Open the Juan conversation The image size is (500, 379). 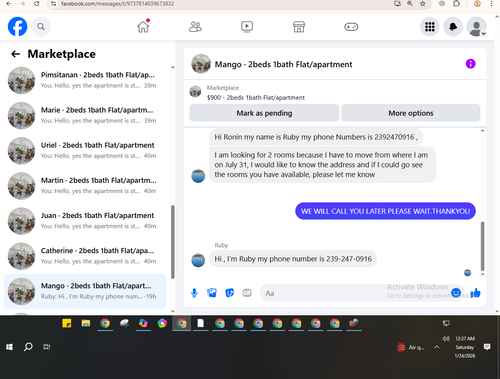(85, 221)
